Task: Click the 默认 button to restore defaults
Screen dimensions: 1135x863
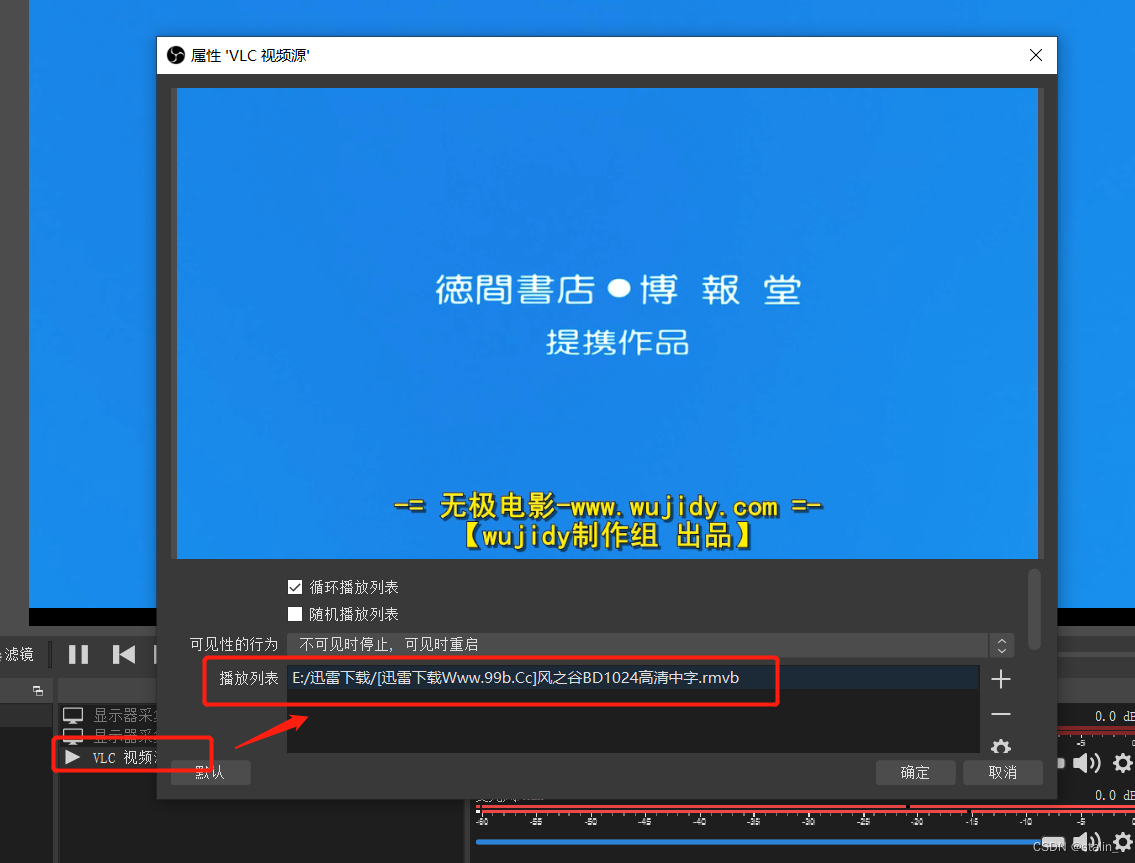Action: [x=210, y=772]
